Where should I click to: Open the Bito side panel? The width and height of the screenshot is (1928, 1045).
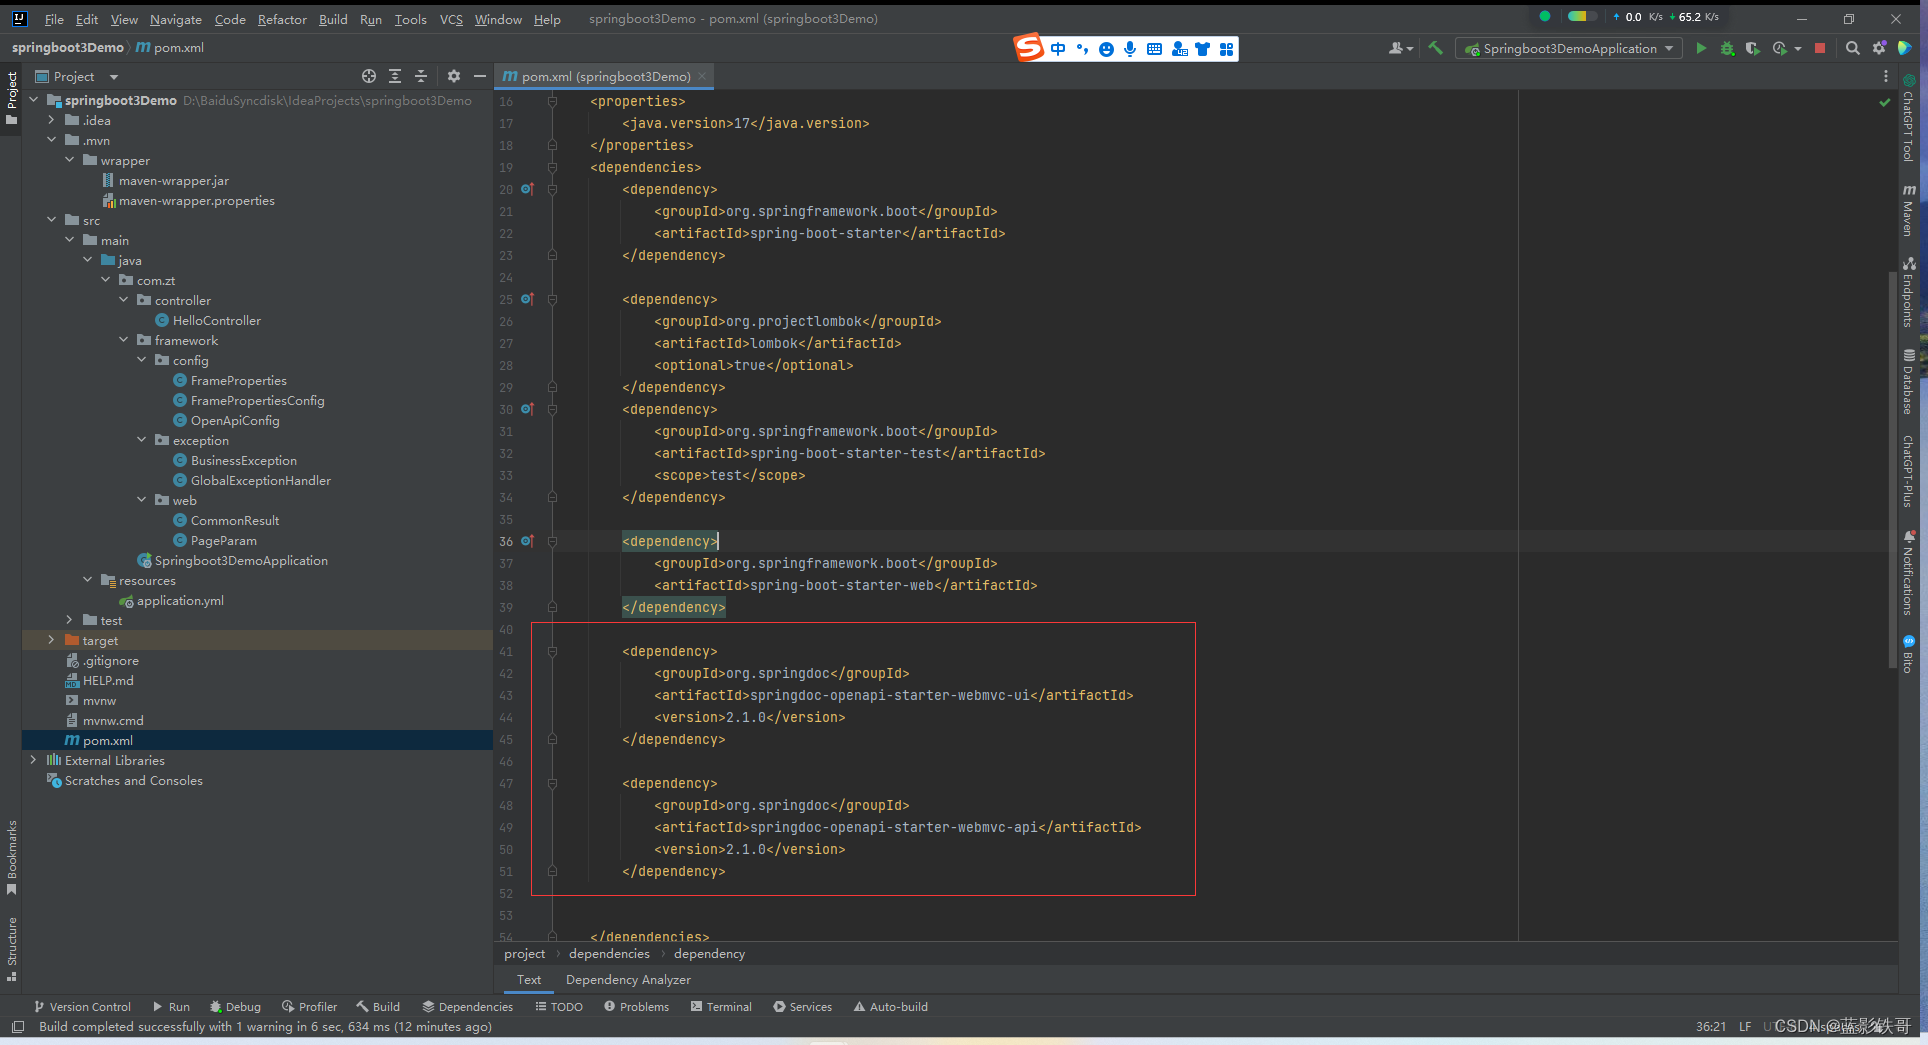click(x=1909, y=655)
